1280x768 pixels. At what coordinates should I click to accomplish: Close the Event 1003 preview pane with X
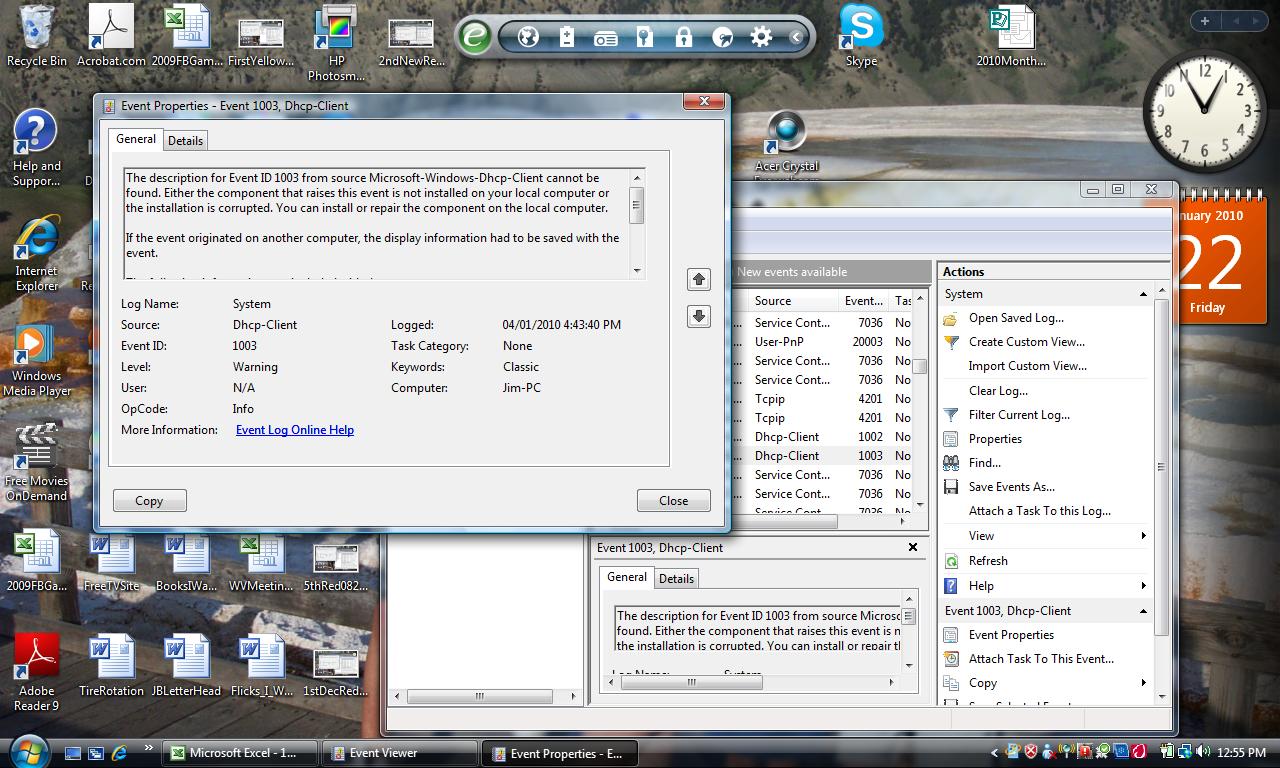coord(912,547)
